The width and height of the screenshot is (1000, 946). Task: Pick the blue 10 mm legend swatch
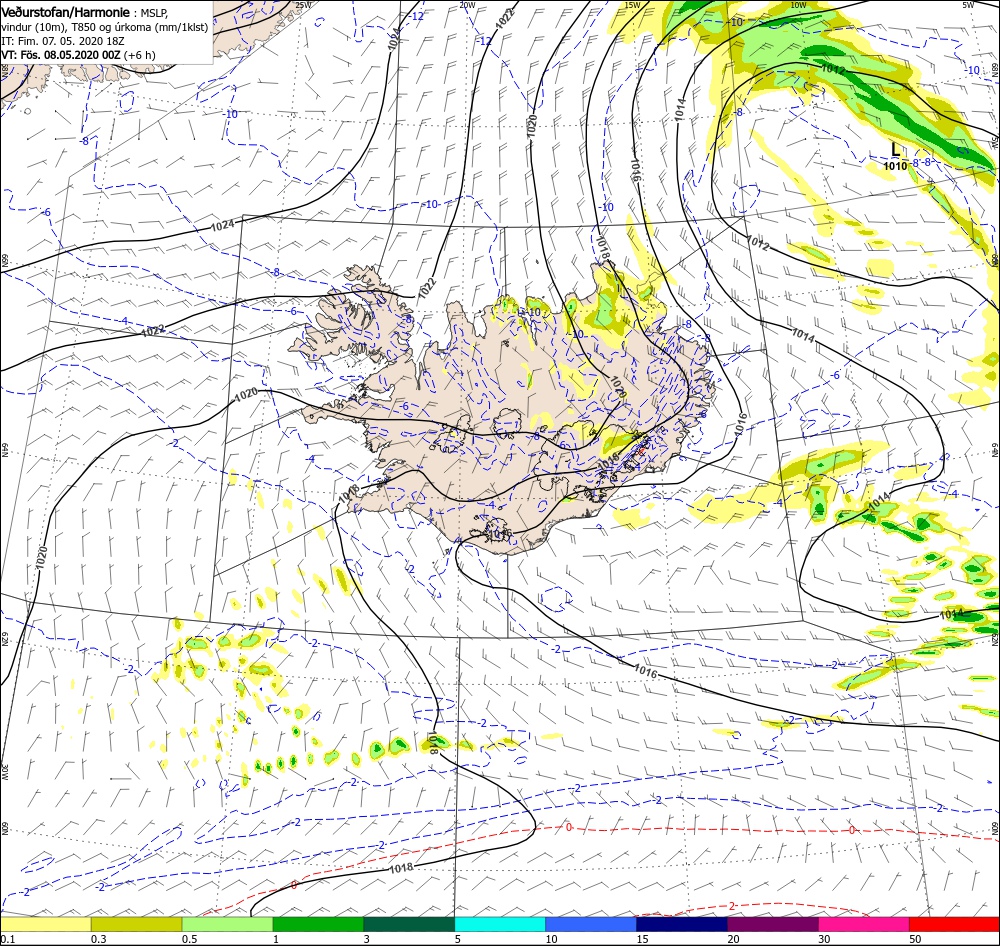[x=591, y=924]
